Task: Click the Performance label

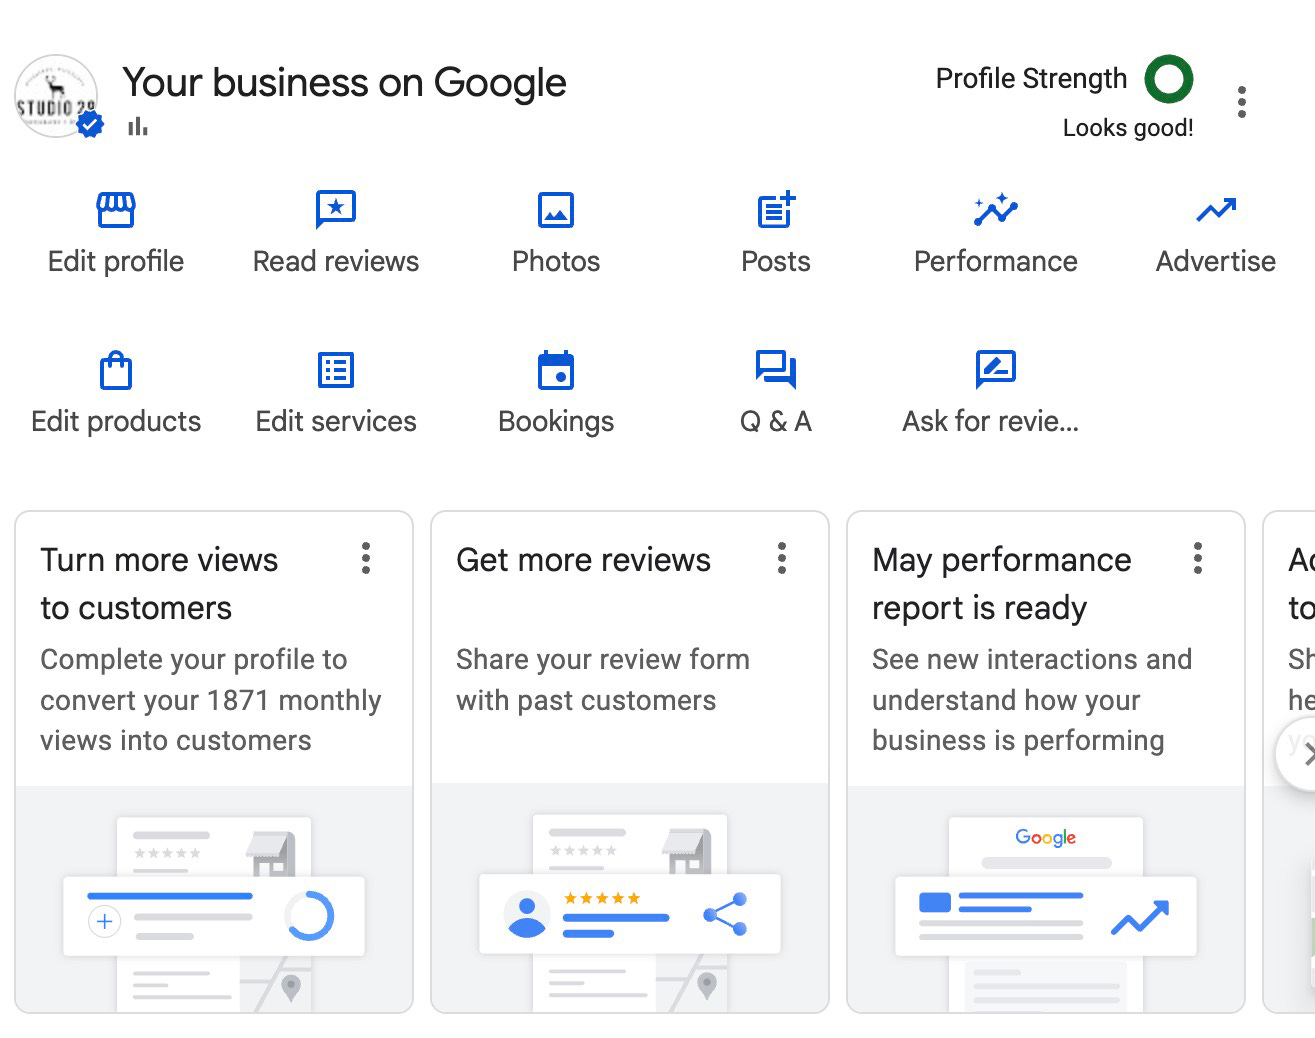Action: click(x=996, y=261)
